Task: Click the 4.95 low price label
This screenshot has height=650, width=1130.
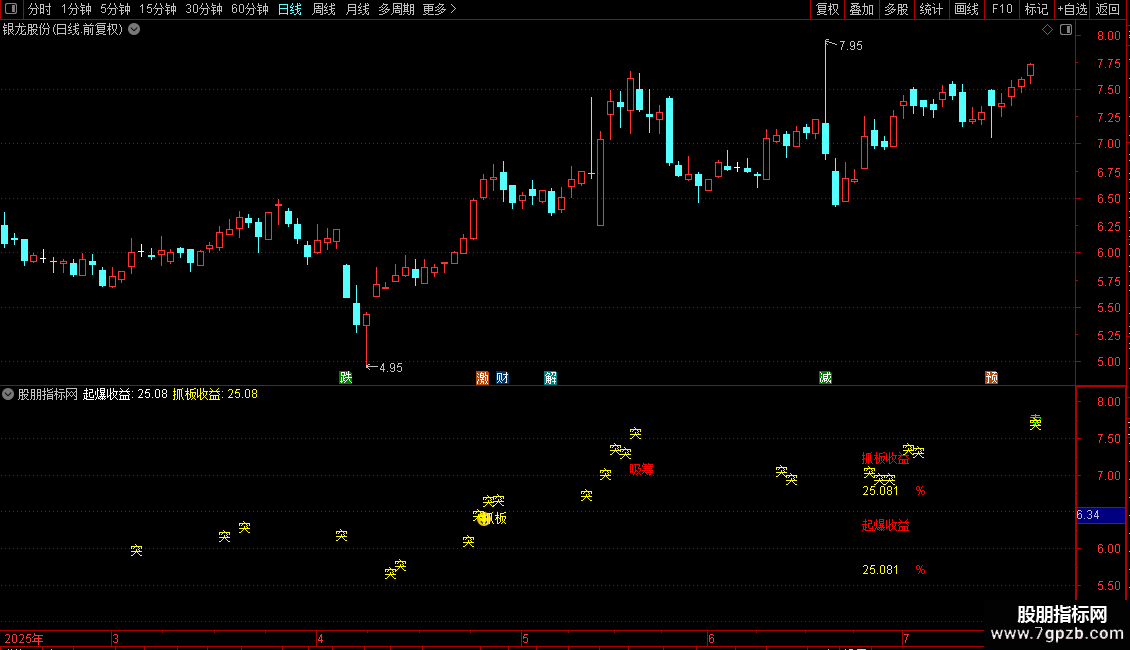Action: 391,368
